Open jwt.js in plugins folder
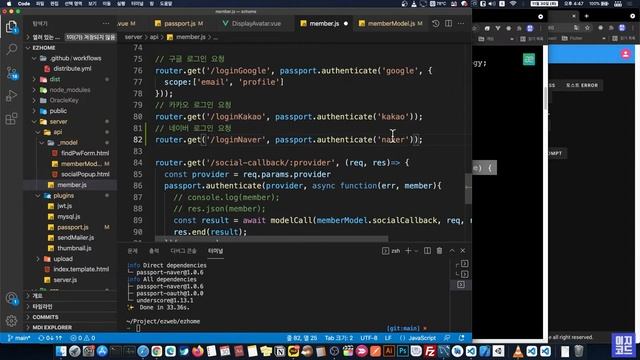640x360 pixels. coord(64,206)
